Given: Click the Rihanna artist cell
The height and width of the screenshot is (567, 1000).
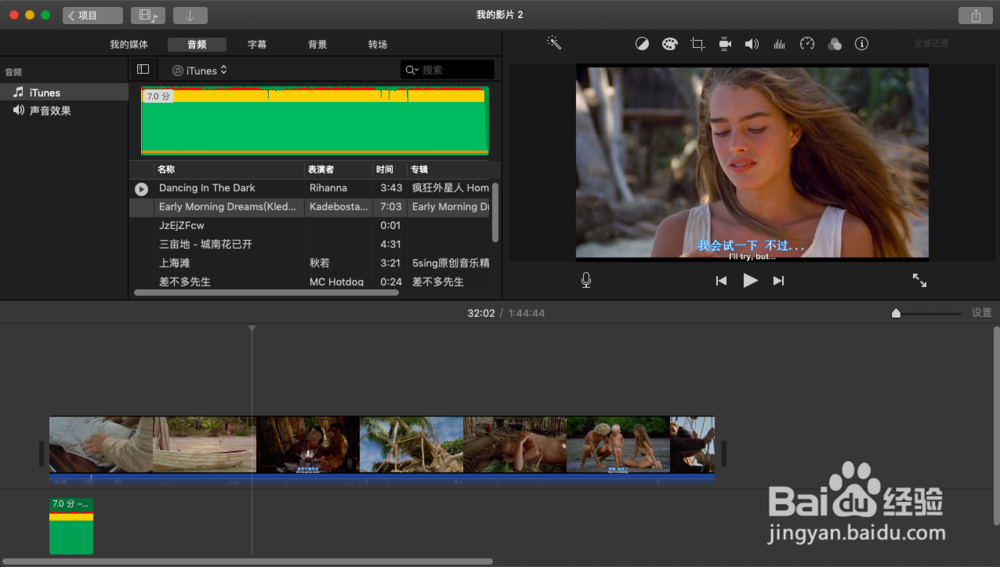Looking at the screenshot, I should point(328,188).
